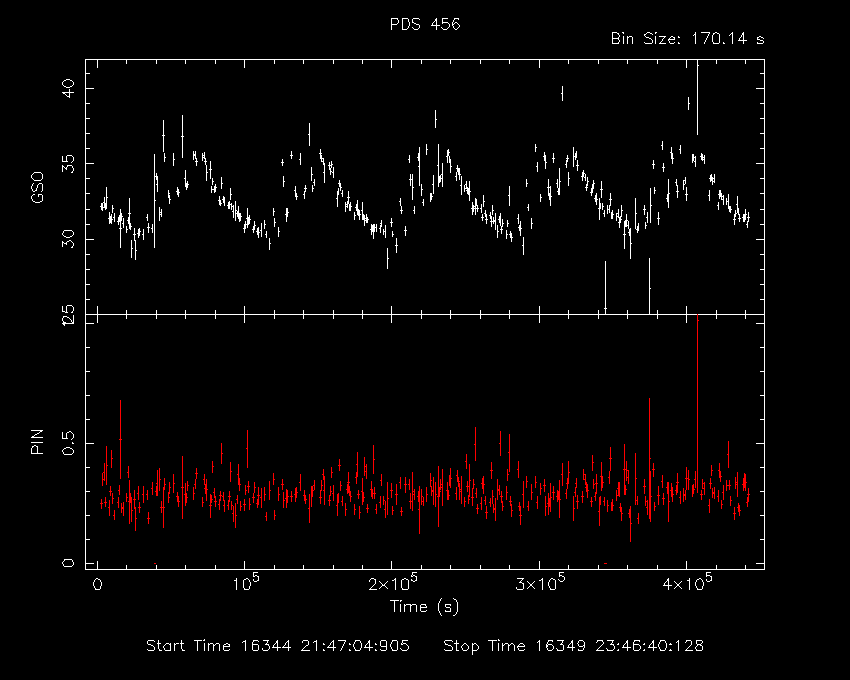Click the GSO axis tick label '35'
The height and width of the screenshot is (680, 850).
tap(68, 163)
